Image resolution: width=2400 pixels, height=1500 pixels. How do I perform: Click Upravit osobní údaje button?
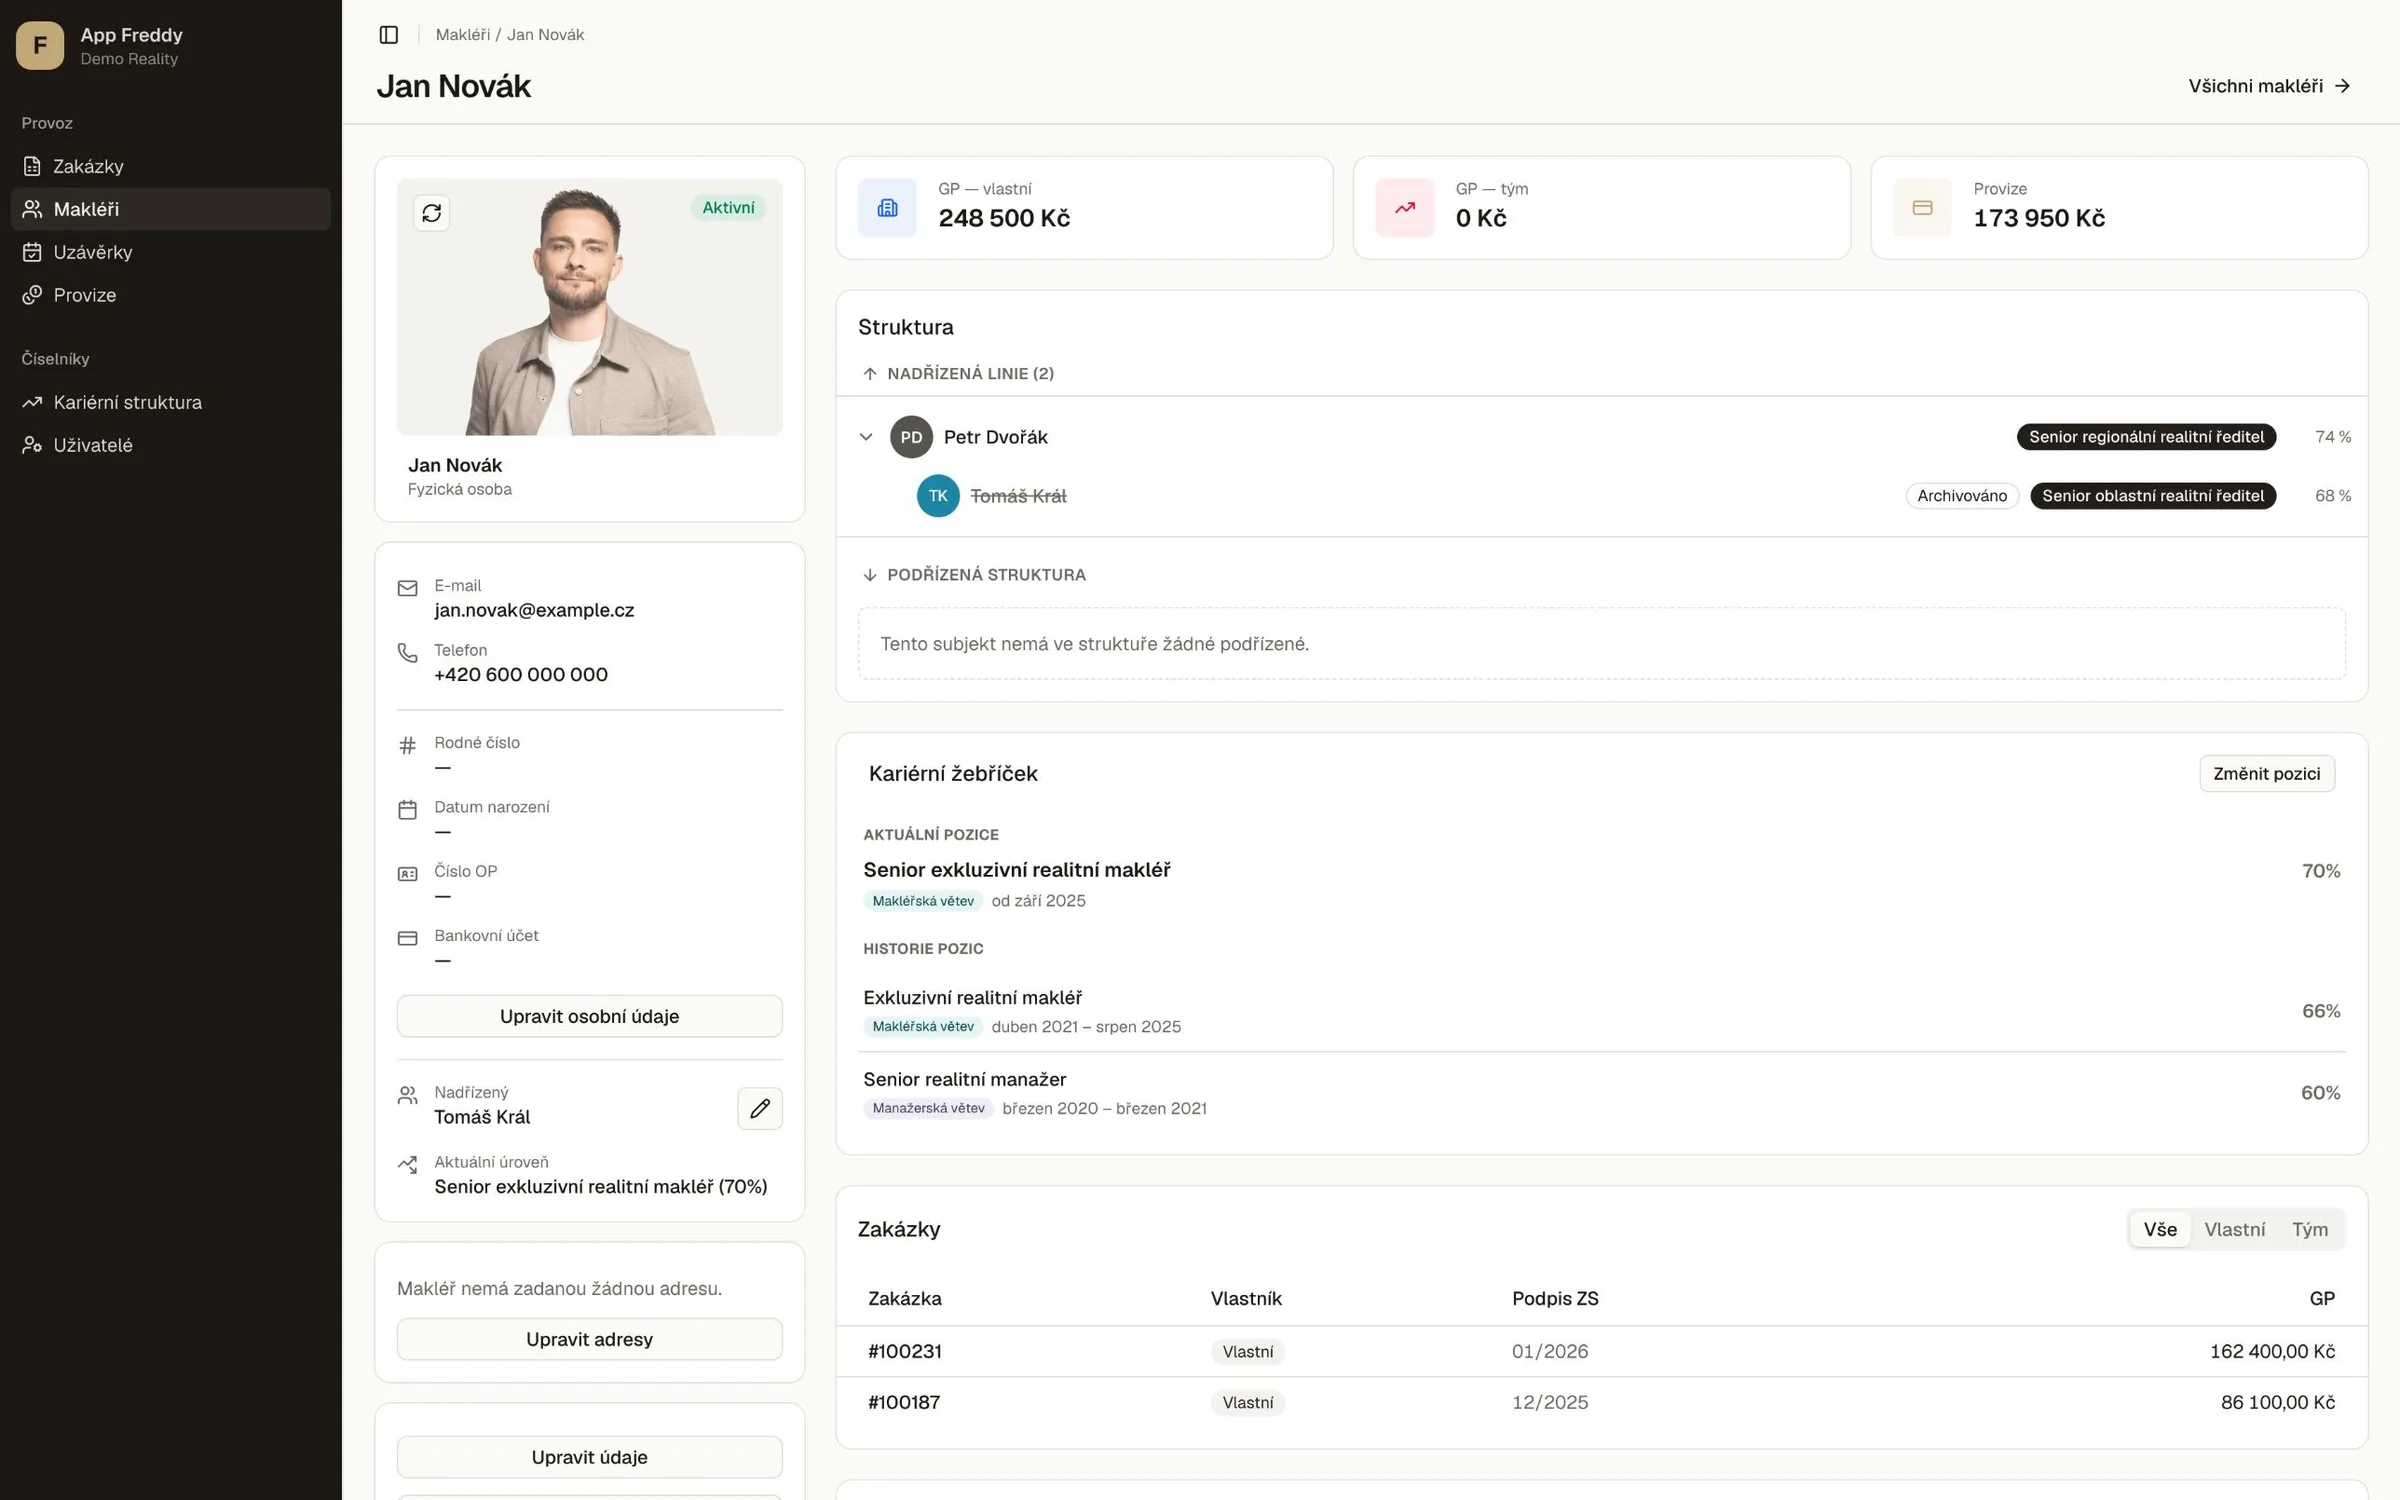589,1016
